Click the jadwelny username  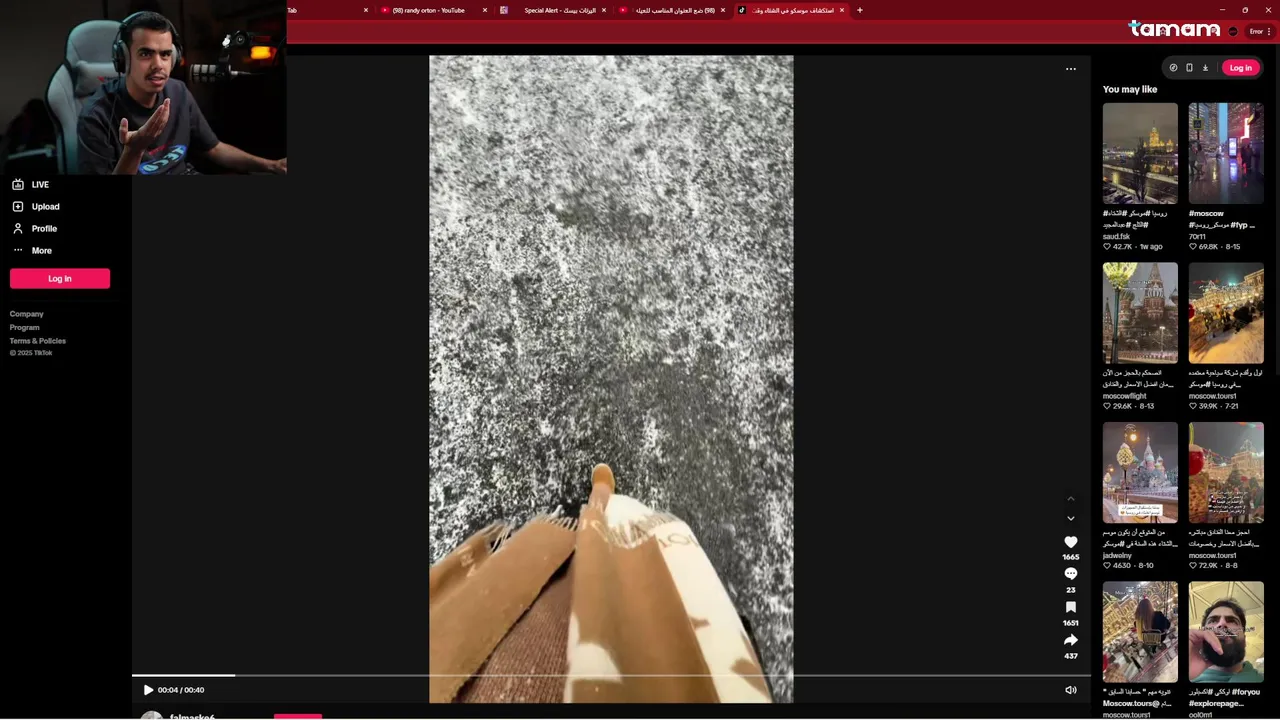pyautogui.click(x=1117, y=556)
